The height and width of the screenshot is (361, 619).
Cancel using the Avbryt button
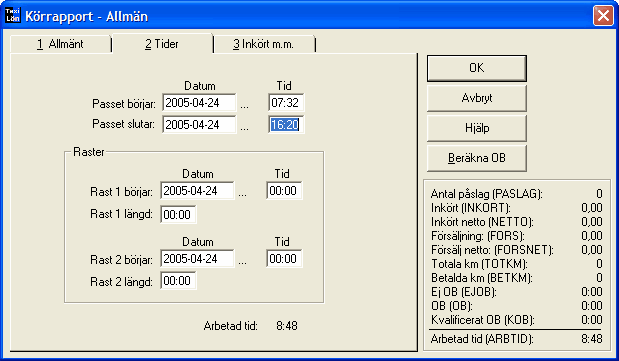[476, 98]
